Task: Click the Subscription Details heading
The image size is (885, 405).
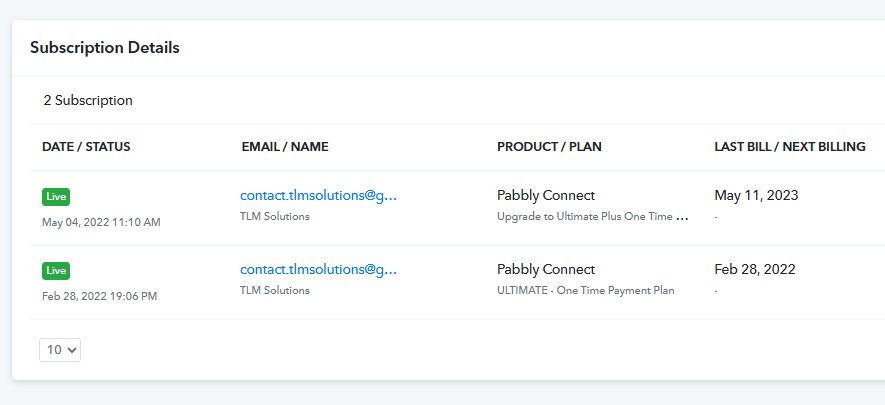Action: click(x=105, y=48)
